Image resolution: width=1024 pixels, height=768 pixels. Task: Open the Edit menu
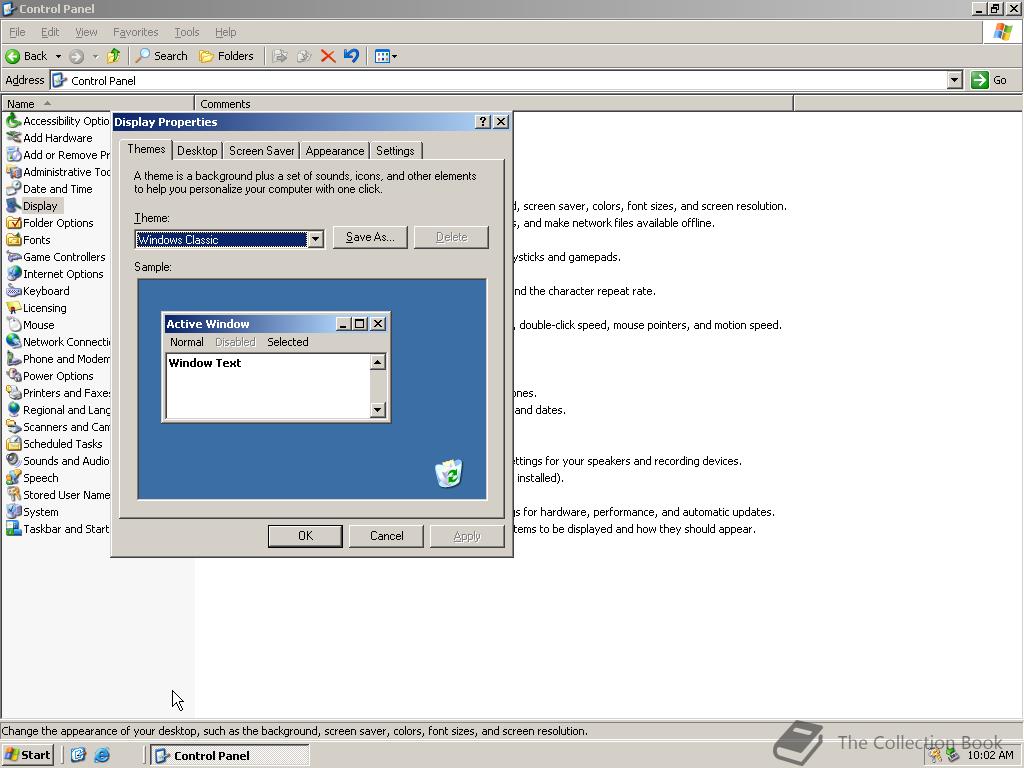tap(50, 32)
